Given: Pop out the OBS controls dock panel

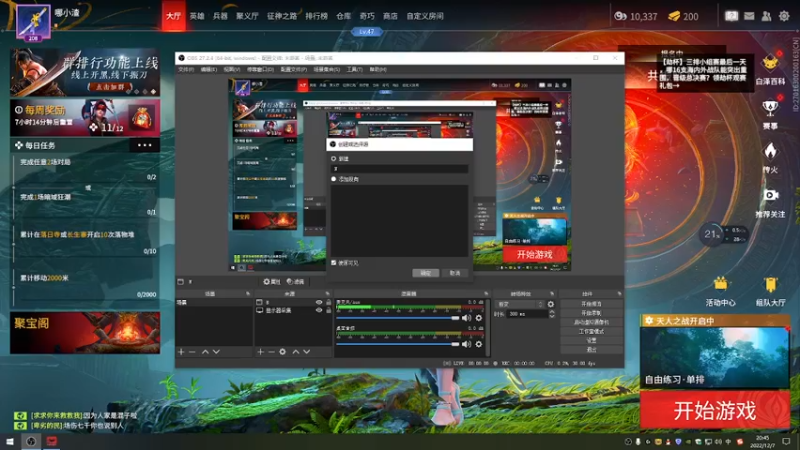Looking at the screenshot, I should coord(619,294).
